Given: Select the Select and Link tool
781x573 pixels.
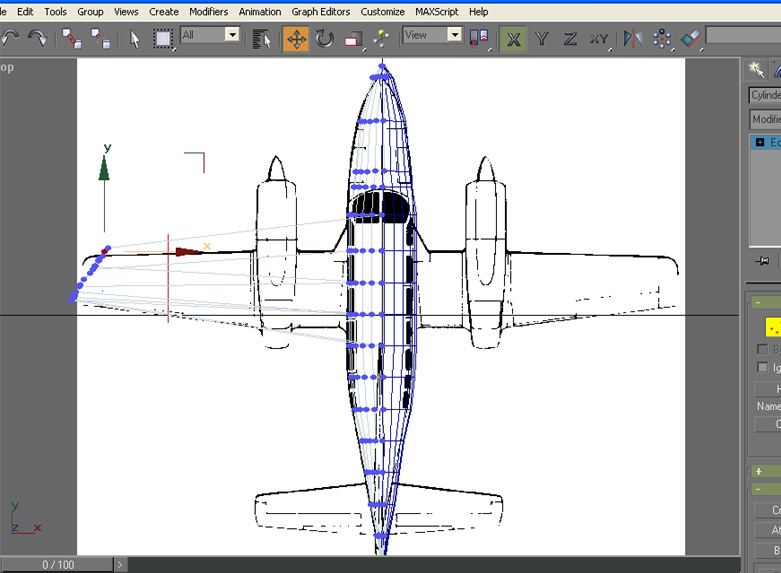Looking at the screenshot, I should (x=72, y=38).
